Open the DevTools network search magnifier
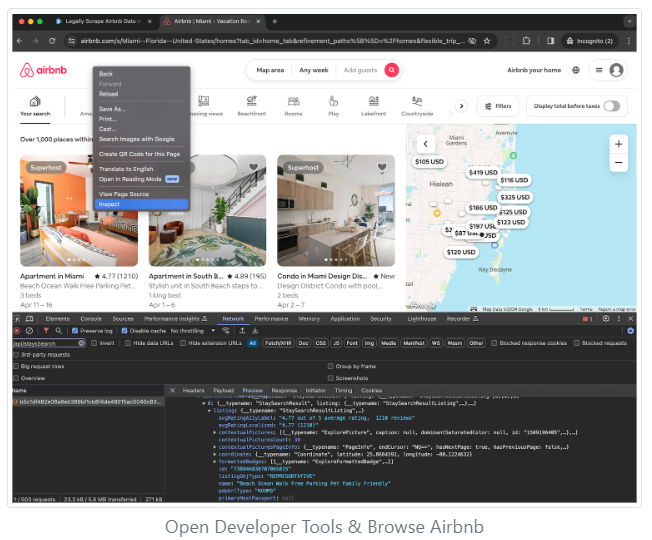This screenshot has width=652, height=540. [59, 331]
